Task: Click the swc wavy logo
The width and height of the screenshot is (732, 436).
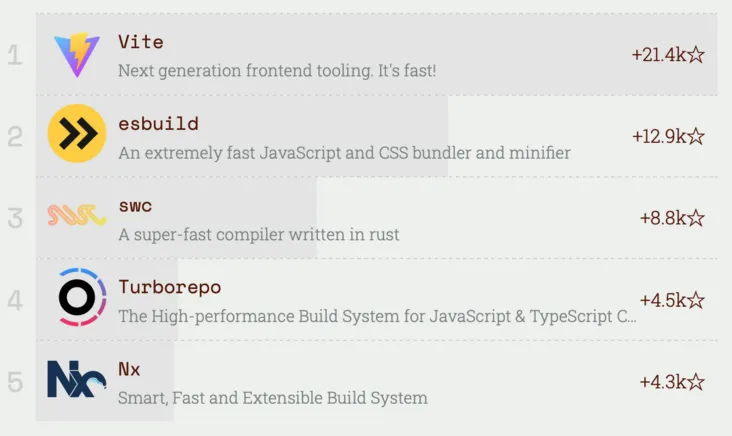Action: pyautogui.click(x=77, y=215)
